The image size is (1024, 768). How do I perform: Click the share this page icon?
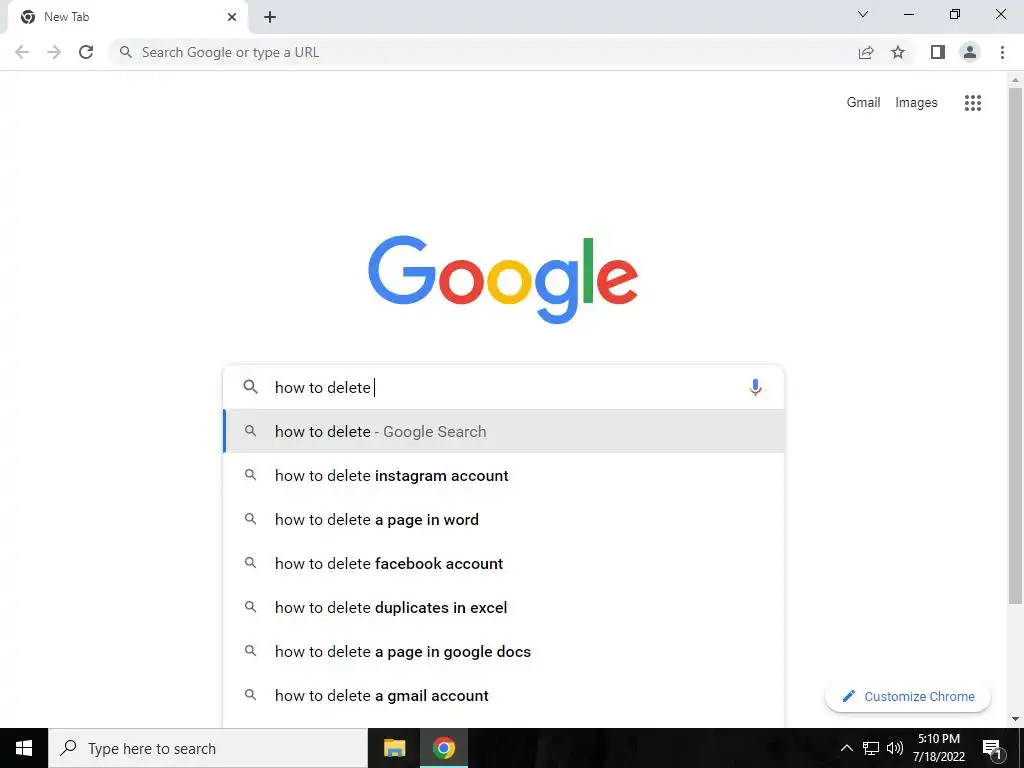pos(866,52)
